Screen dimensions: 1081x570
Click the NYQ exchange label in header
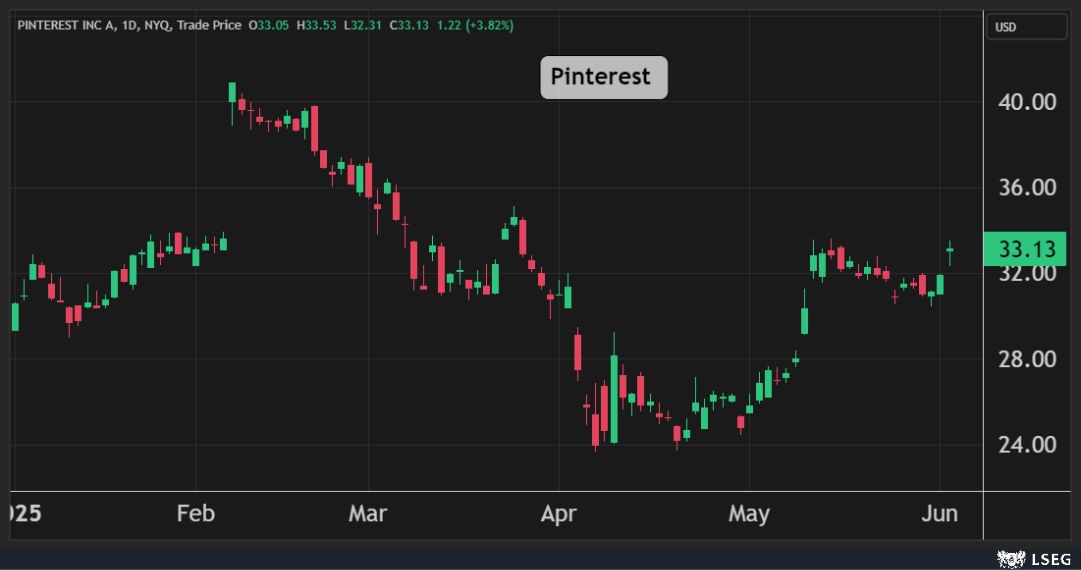point(156,26)
